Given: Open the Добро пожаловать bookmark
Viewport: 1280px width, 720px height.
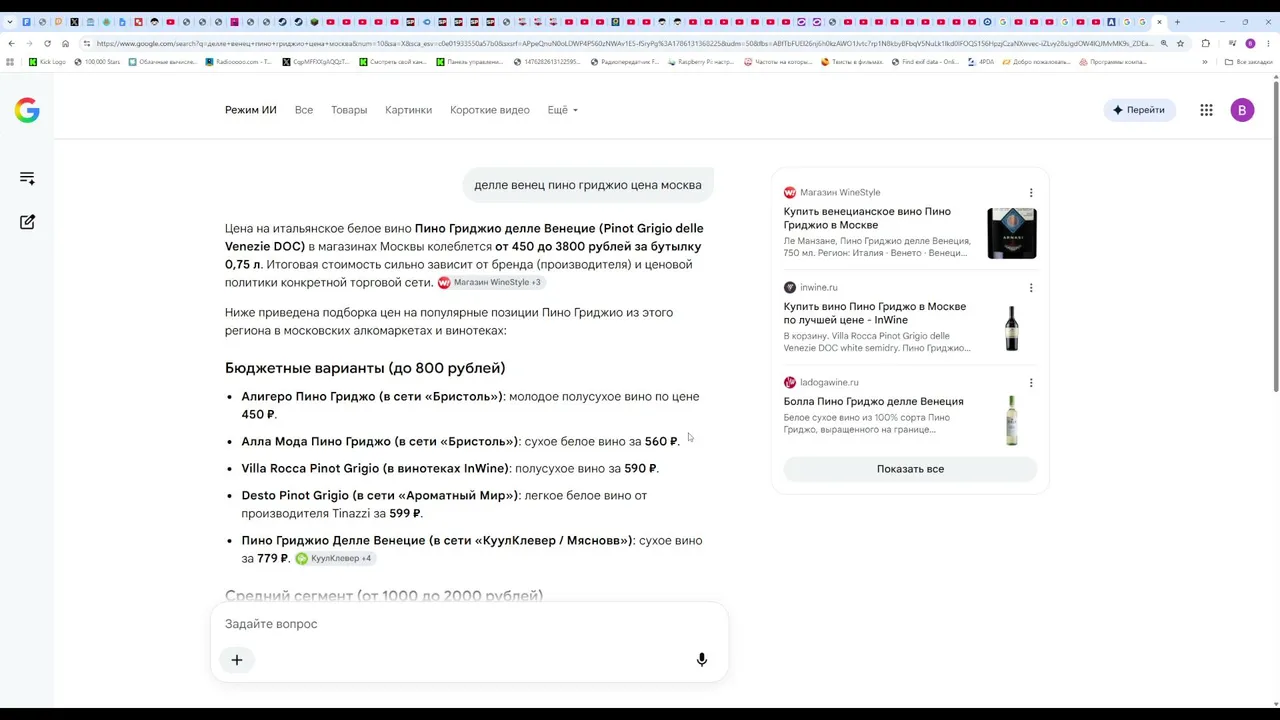Looking at the screenshot, I should click(1038, 62).
